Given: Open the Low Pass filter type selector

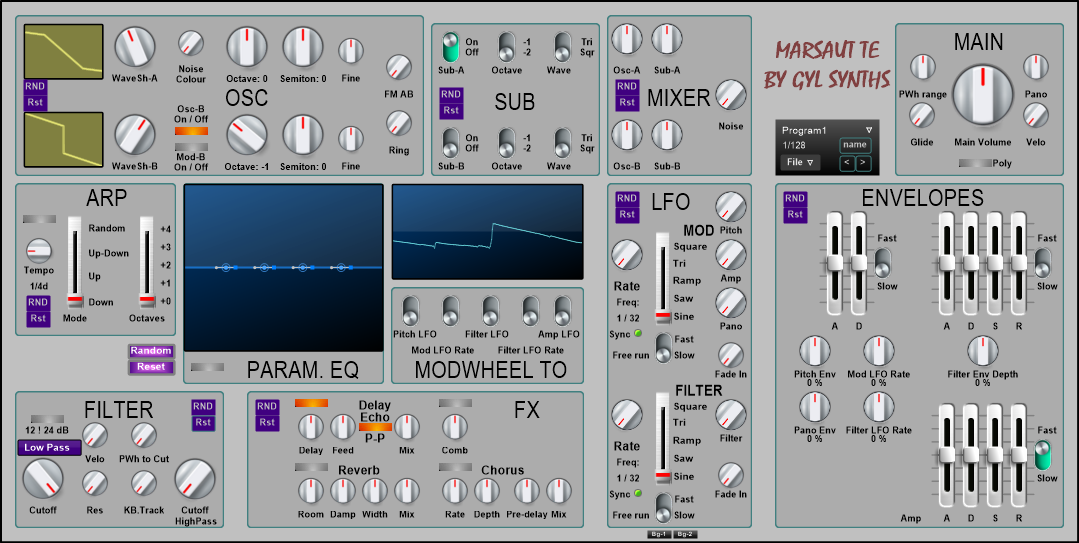Looking at the screenshot, I should tap(48, 448).
